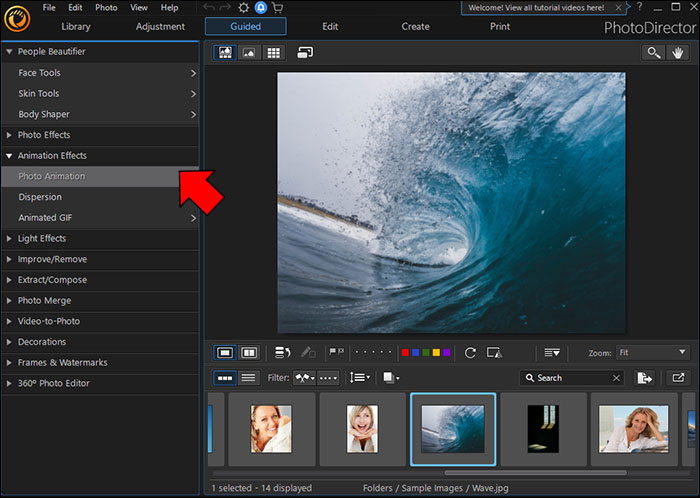700x498 pixels.
Task: Rotate photo with circular arrow icon
Action: 470,353
